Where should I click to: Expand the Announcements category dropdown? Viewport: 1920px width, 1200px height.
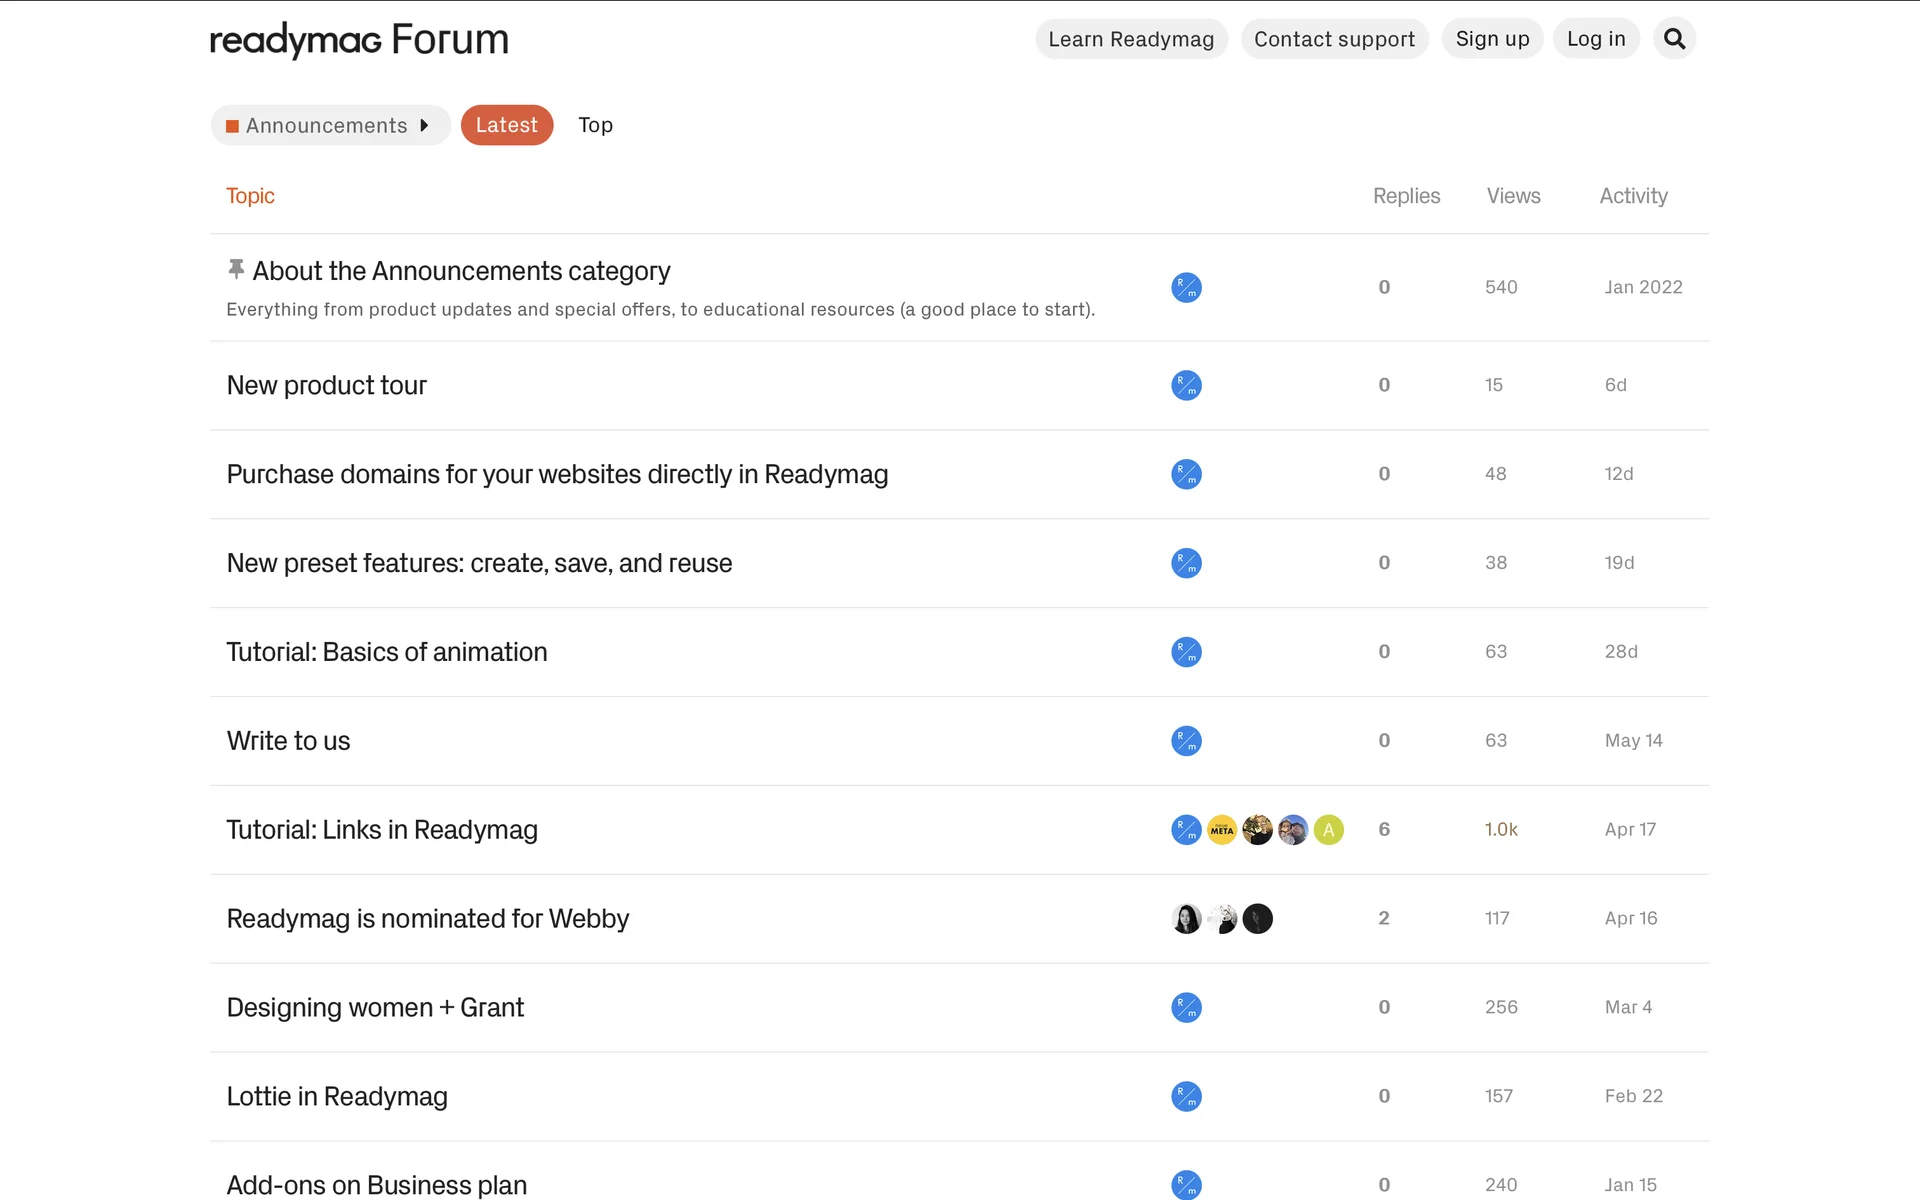click(x=330, y=125)
